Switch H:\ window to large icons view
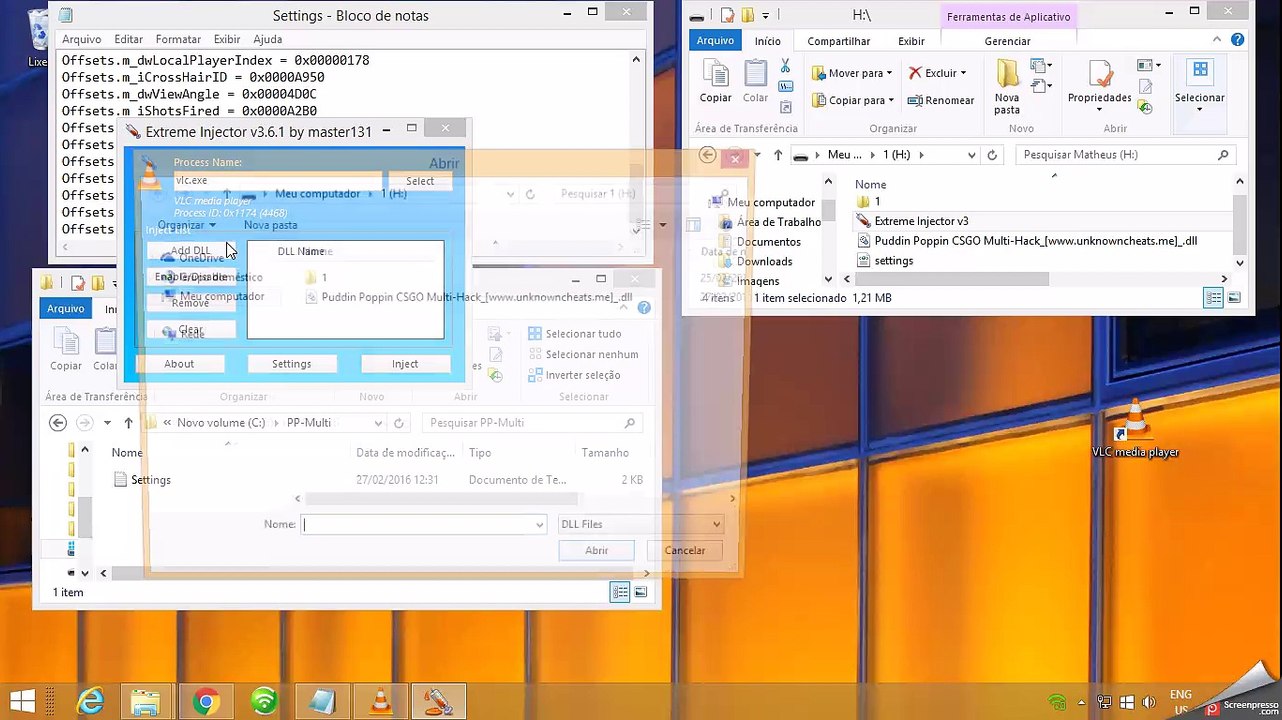 coord(1234,298)
